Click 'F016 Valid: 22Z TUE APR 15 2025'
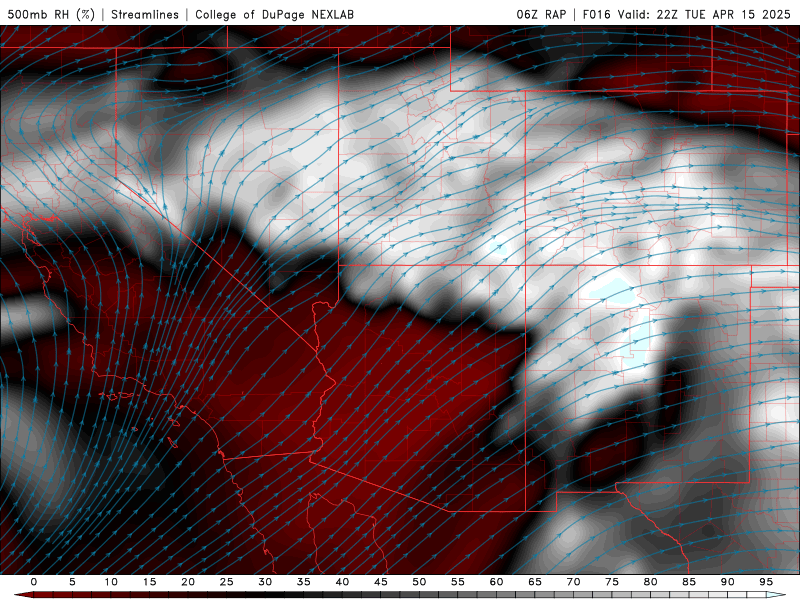Viewport: 800px width, 600px height. (686, 14)
